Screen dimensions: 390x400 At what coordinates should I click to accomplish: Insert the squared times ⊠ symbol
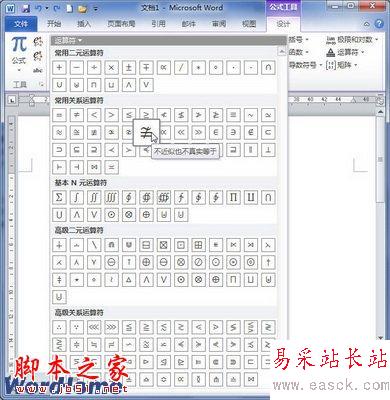tap(163, 245)
